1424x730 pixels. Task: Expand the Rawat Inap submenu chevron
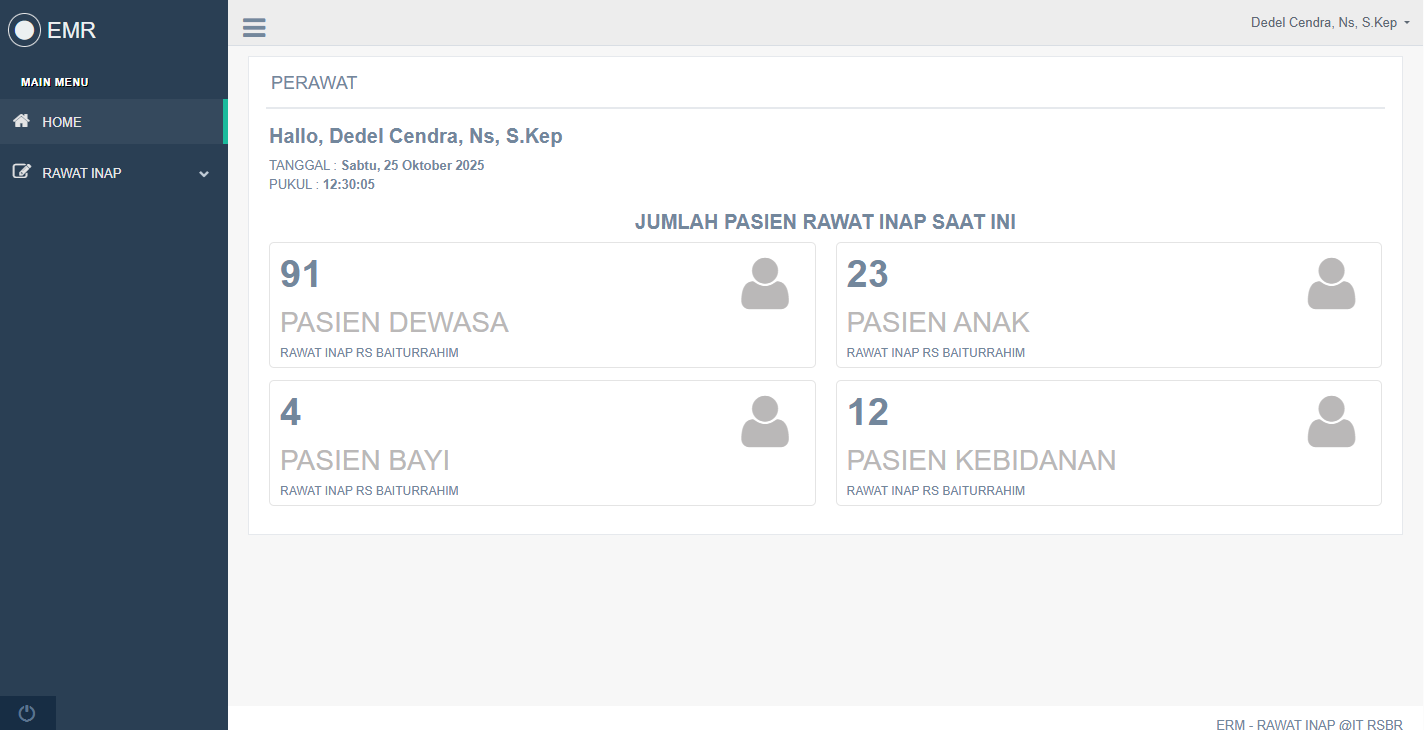point(204,173)
